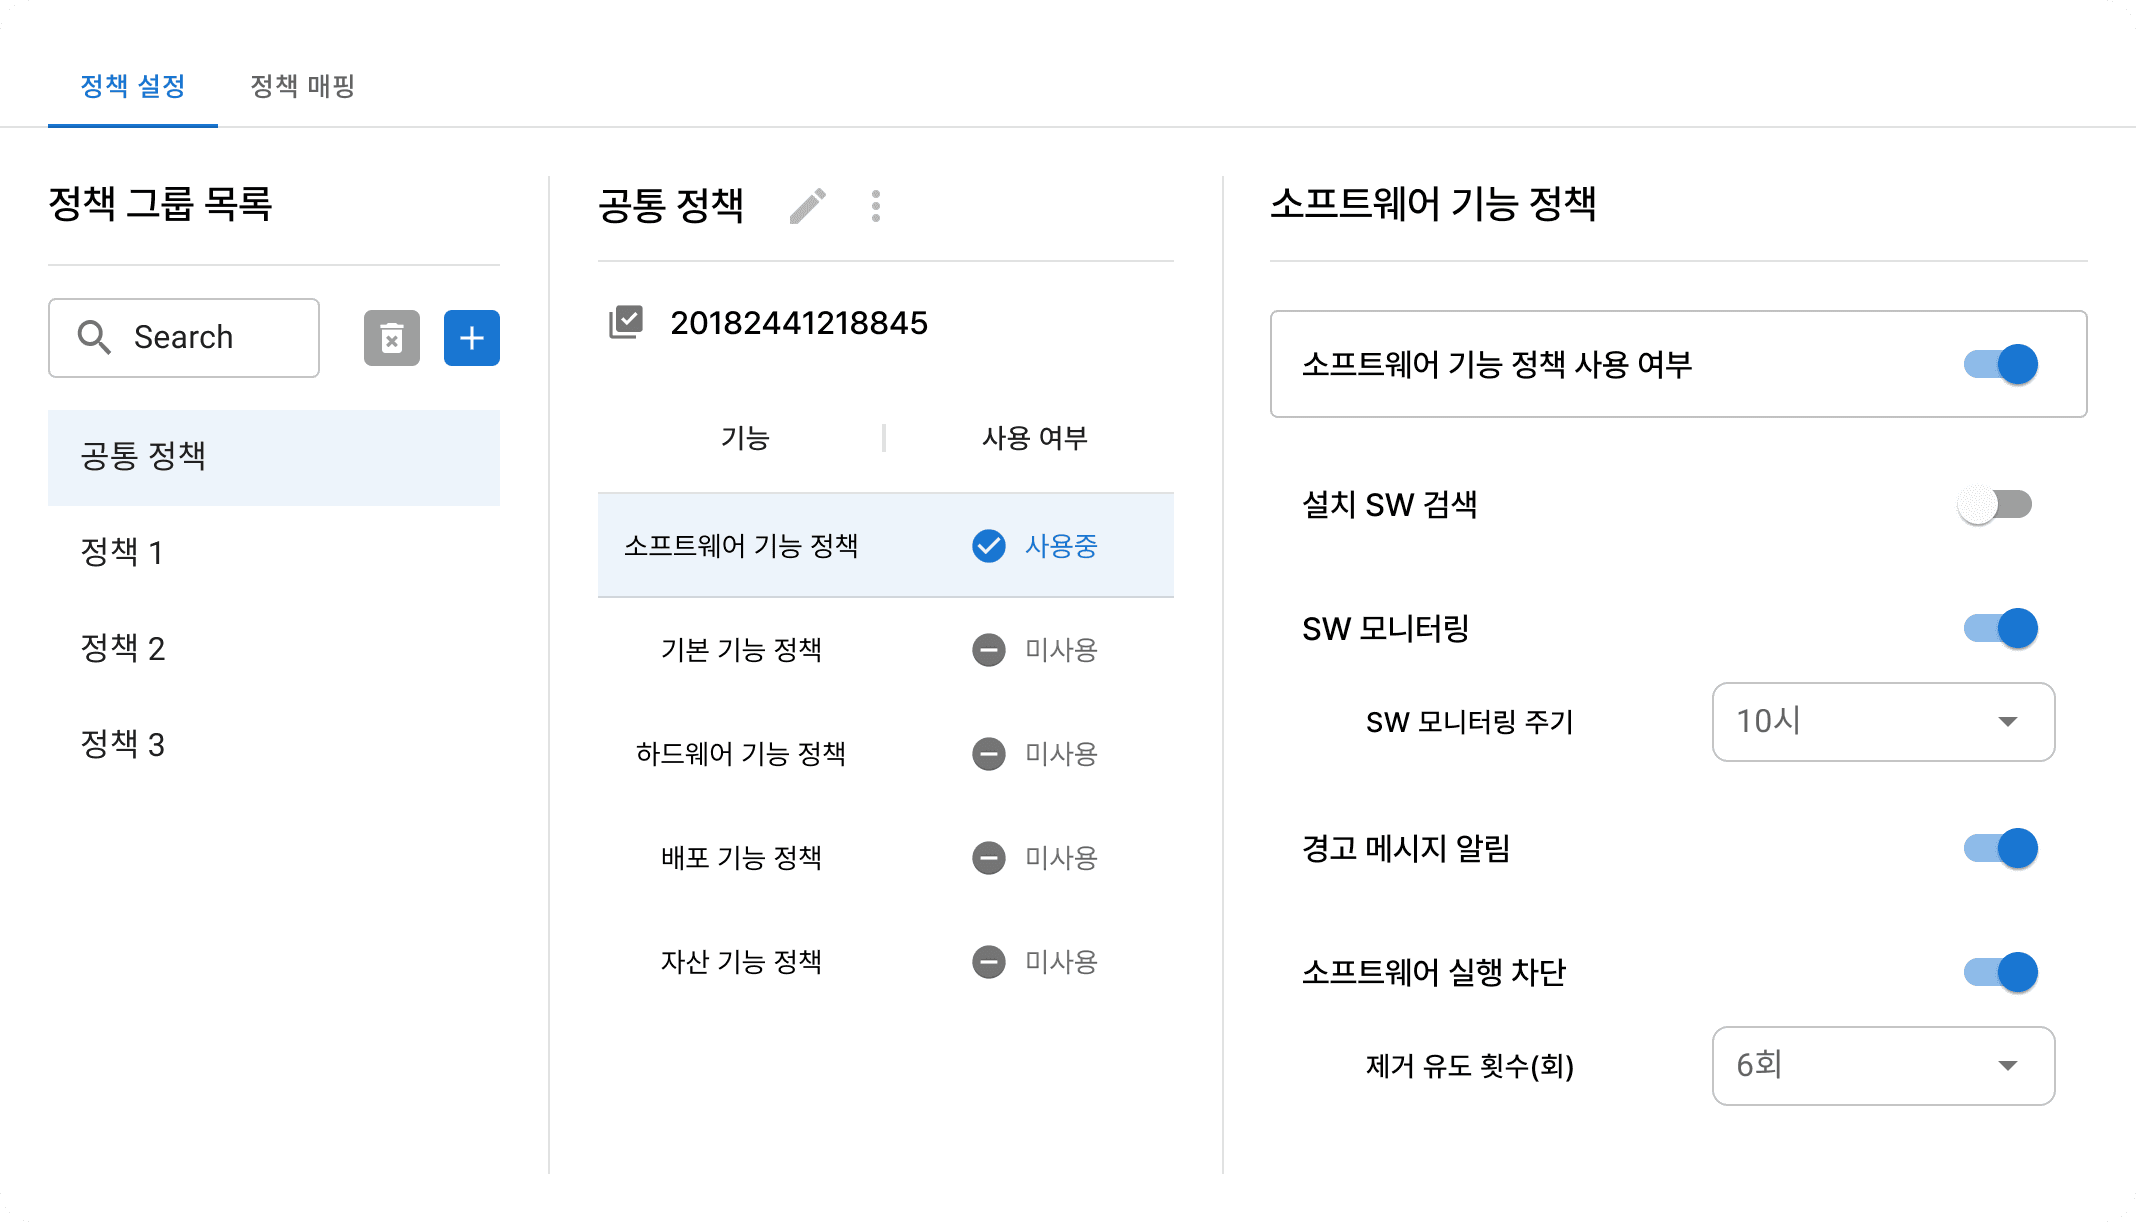The image size is (2136, 1222).
Task: Click the checklist icon beside 20182441218845
Action: 626,323
